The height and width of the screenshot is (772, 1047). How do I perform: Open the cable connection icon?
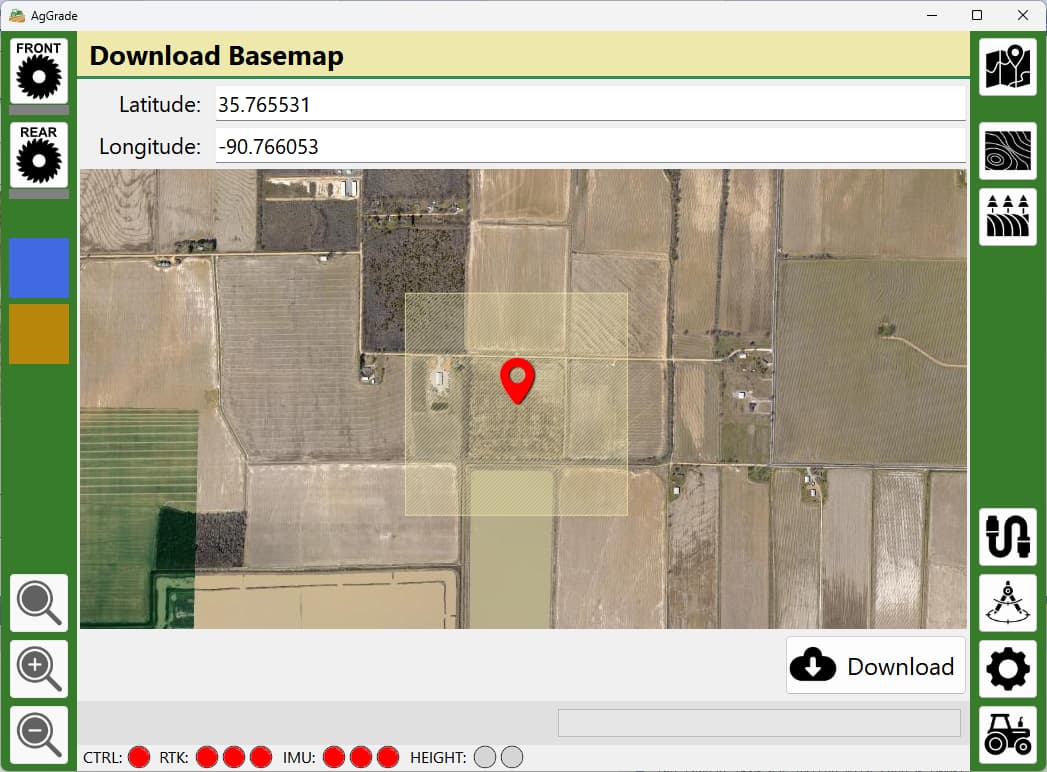pos(1007,537)
